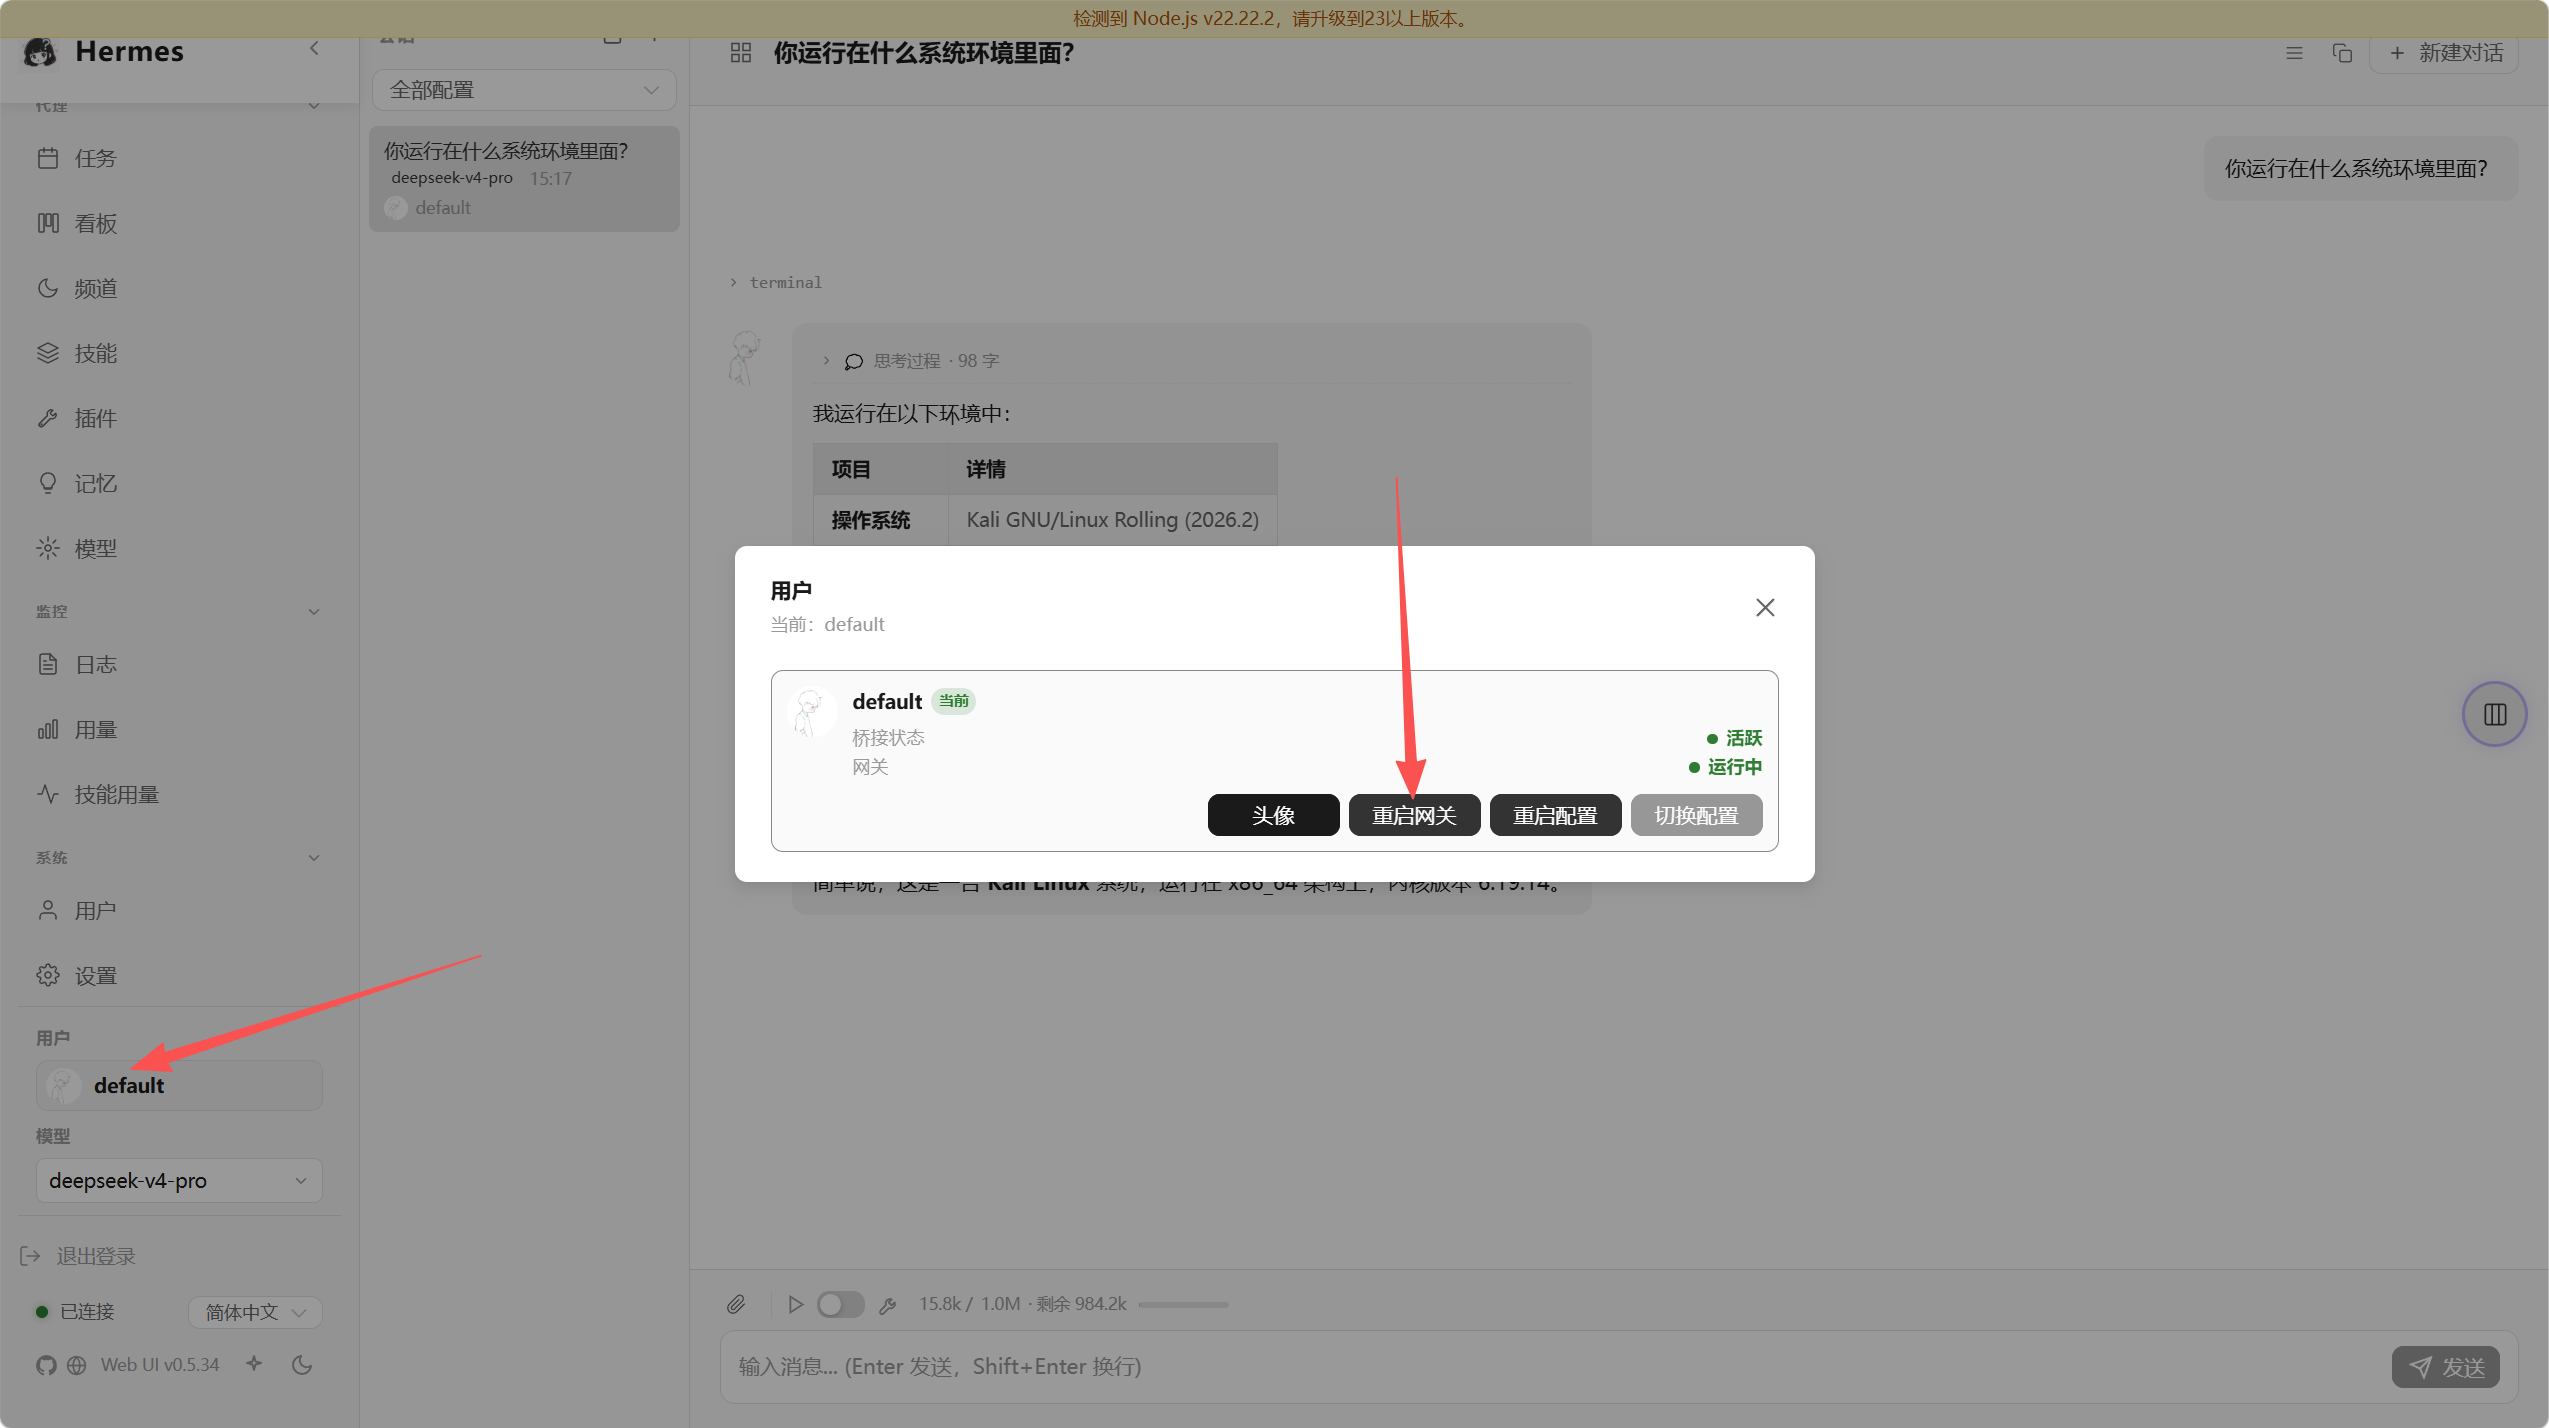Click the Web UI v0.5.34 version text
Screen dimensions: 2549x1428
click(x=160, y=1365)
